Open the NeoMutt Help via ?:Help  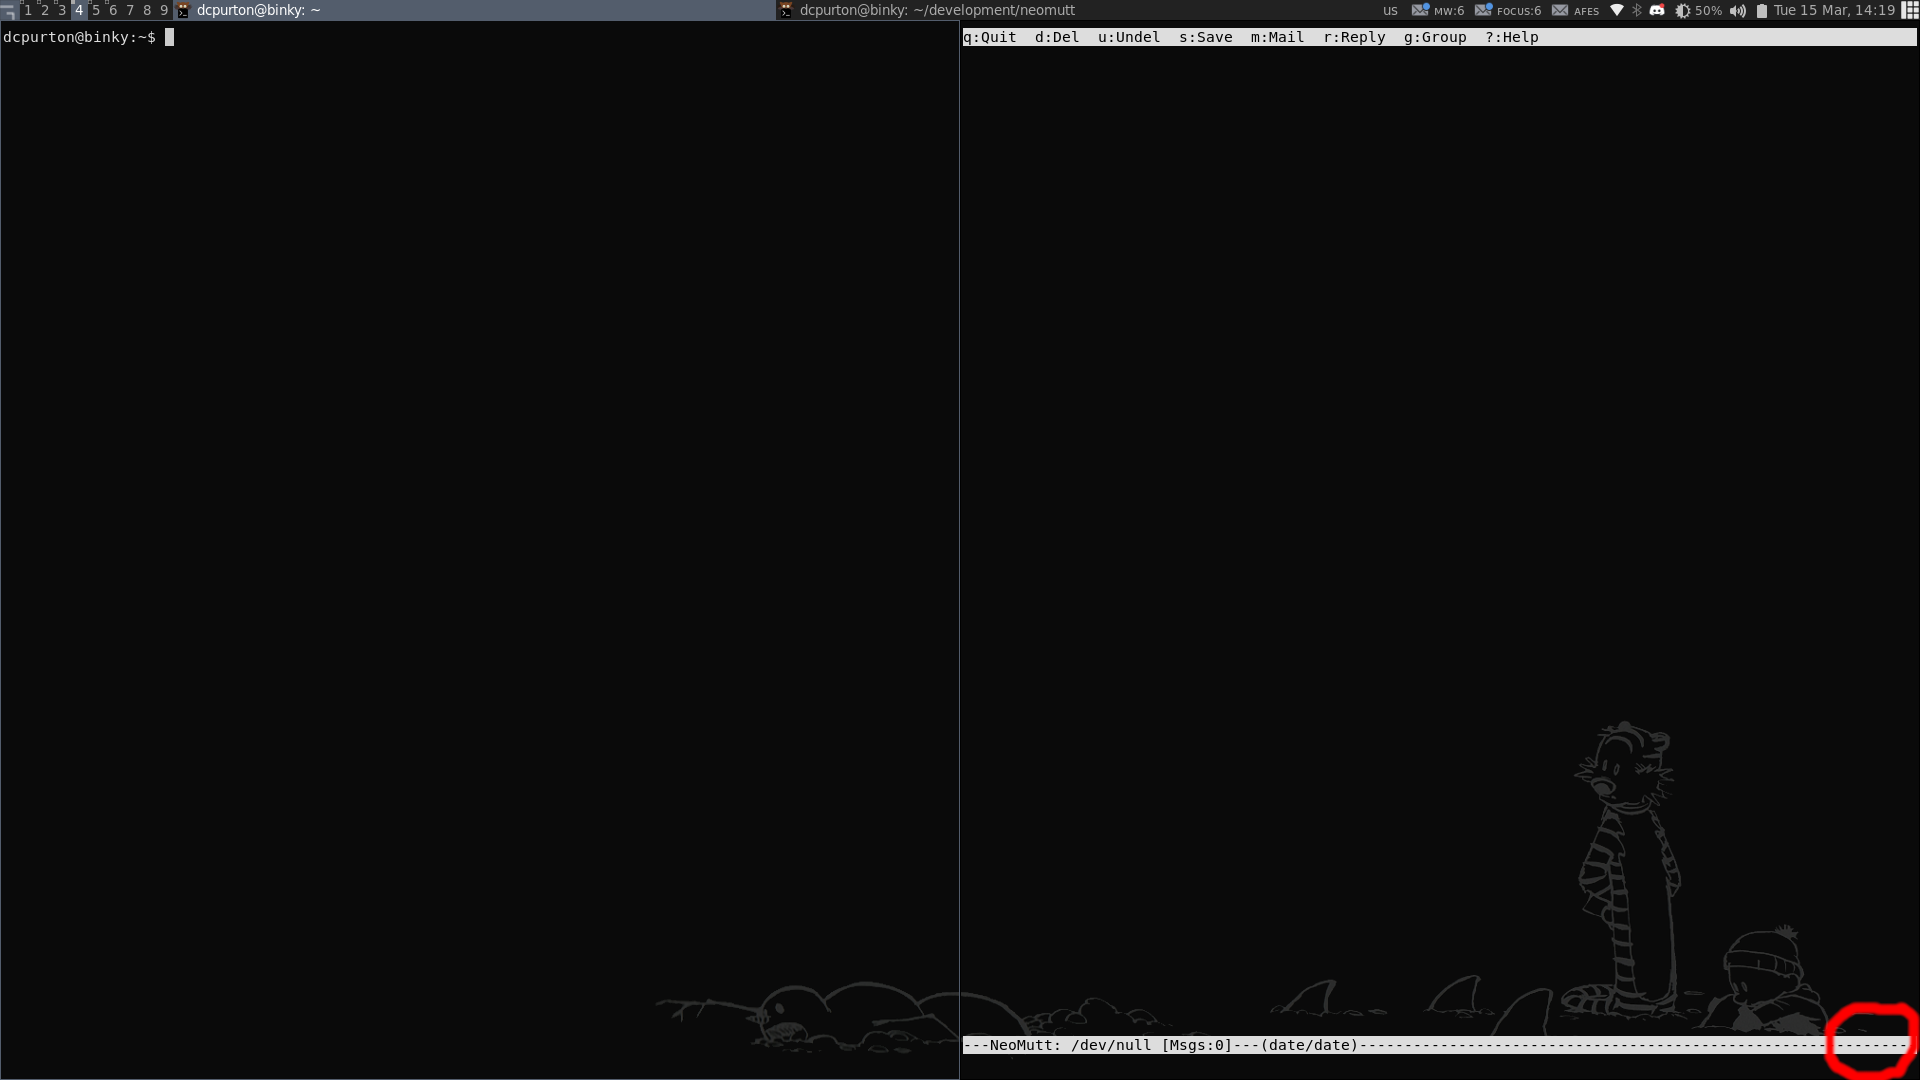(1512, 36)
